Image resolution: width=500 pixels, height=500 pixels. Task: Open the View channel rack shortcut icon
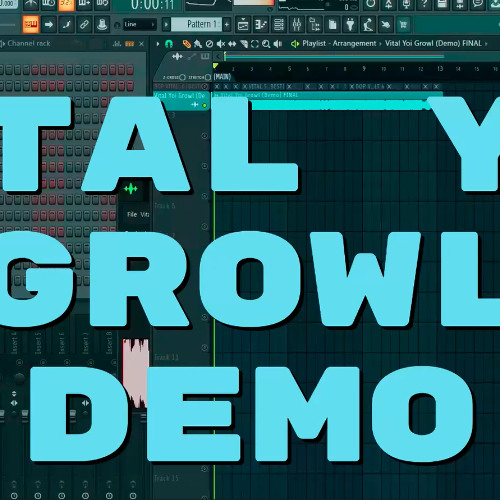(x=279, y=25)
